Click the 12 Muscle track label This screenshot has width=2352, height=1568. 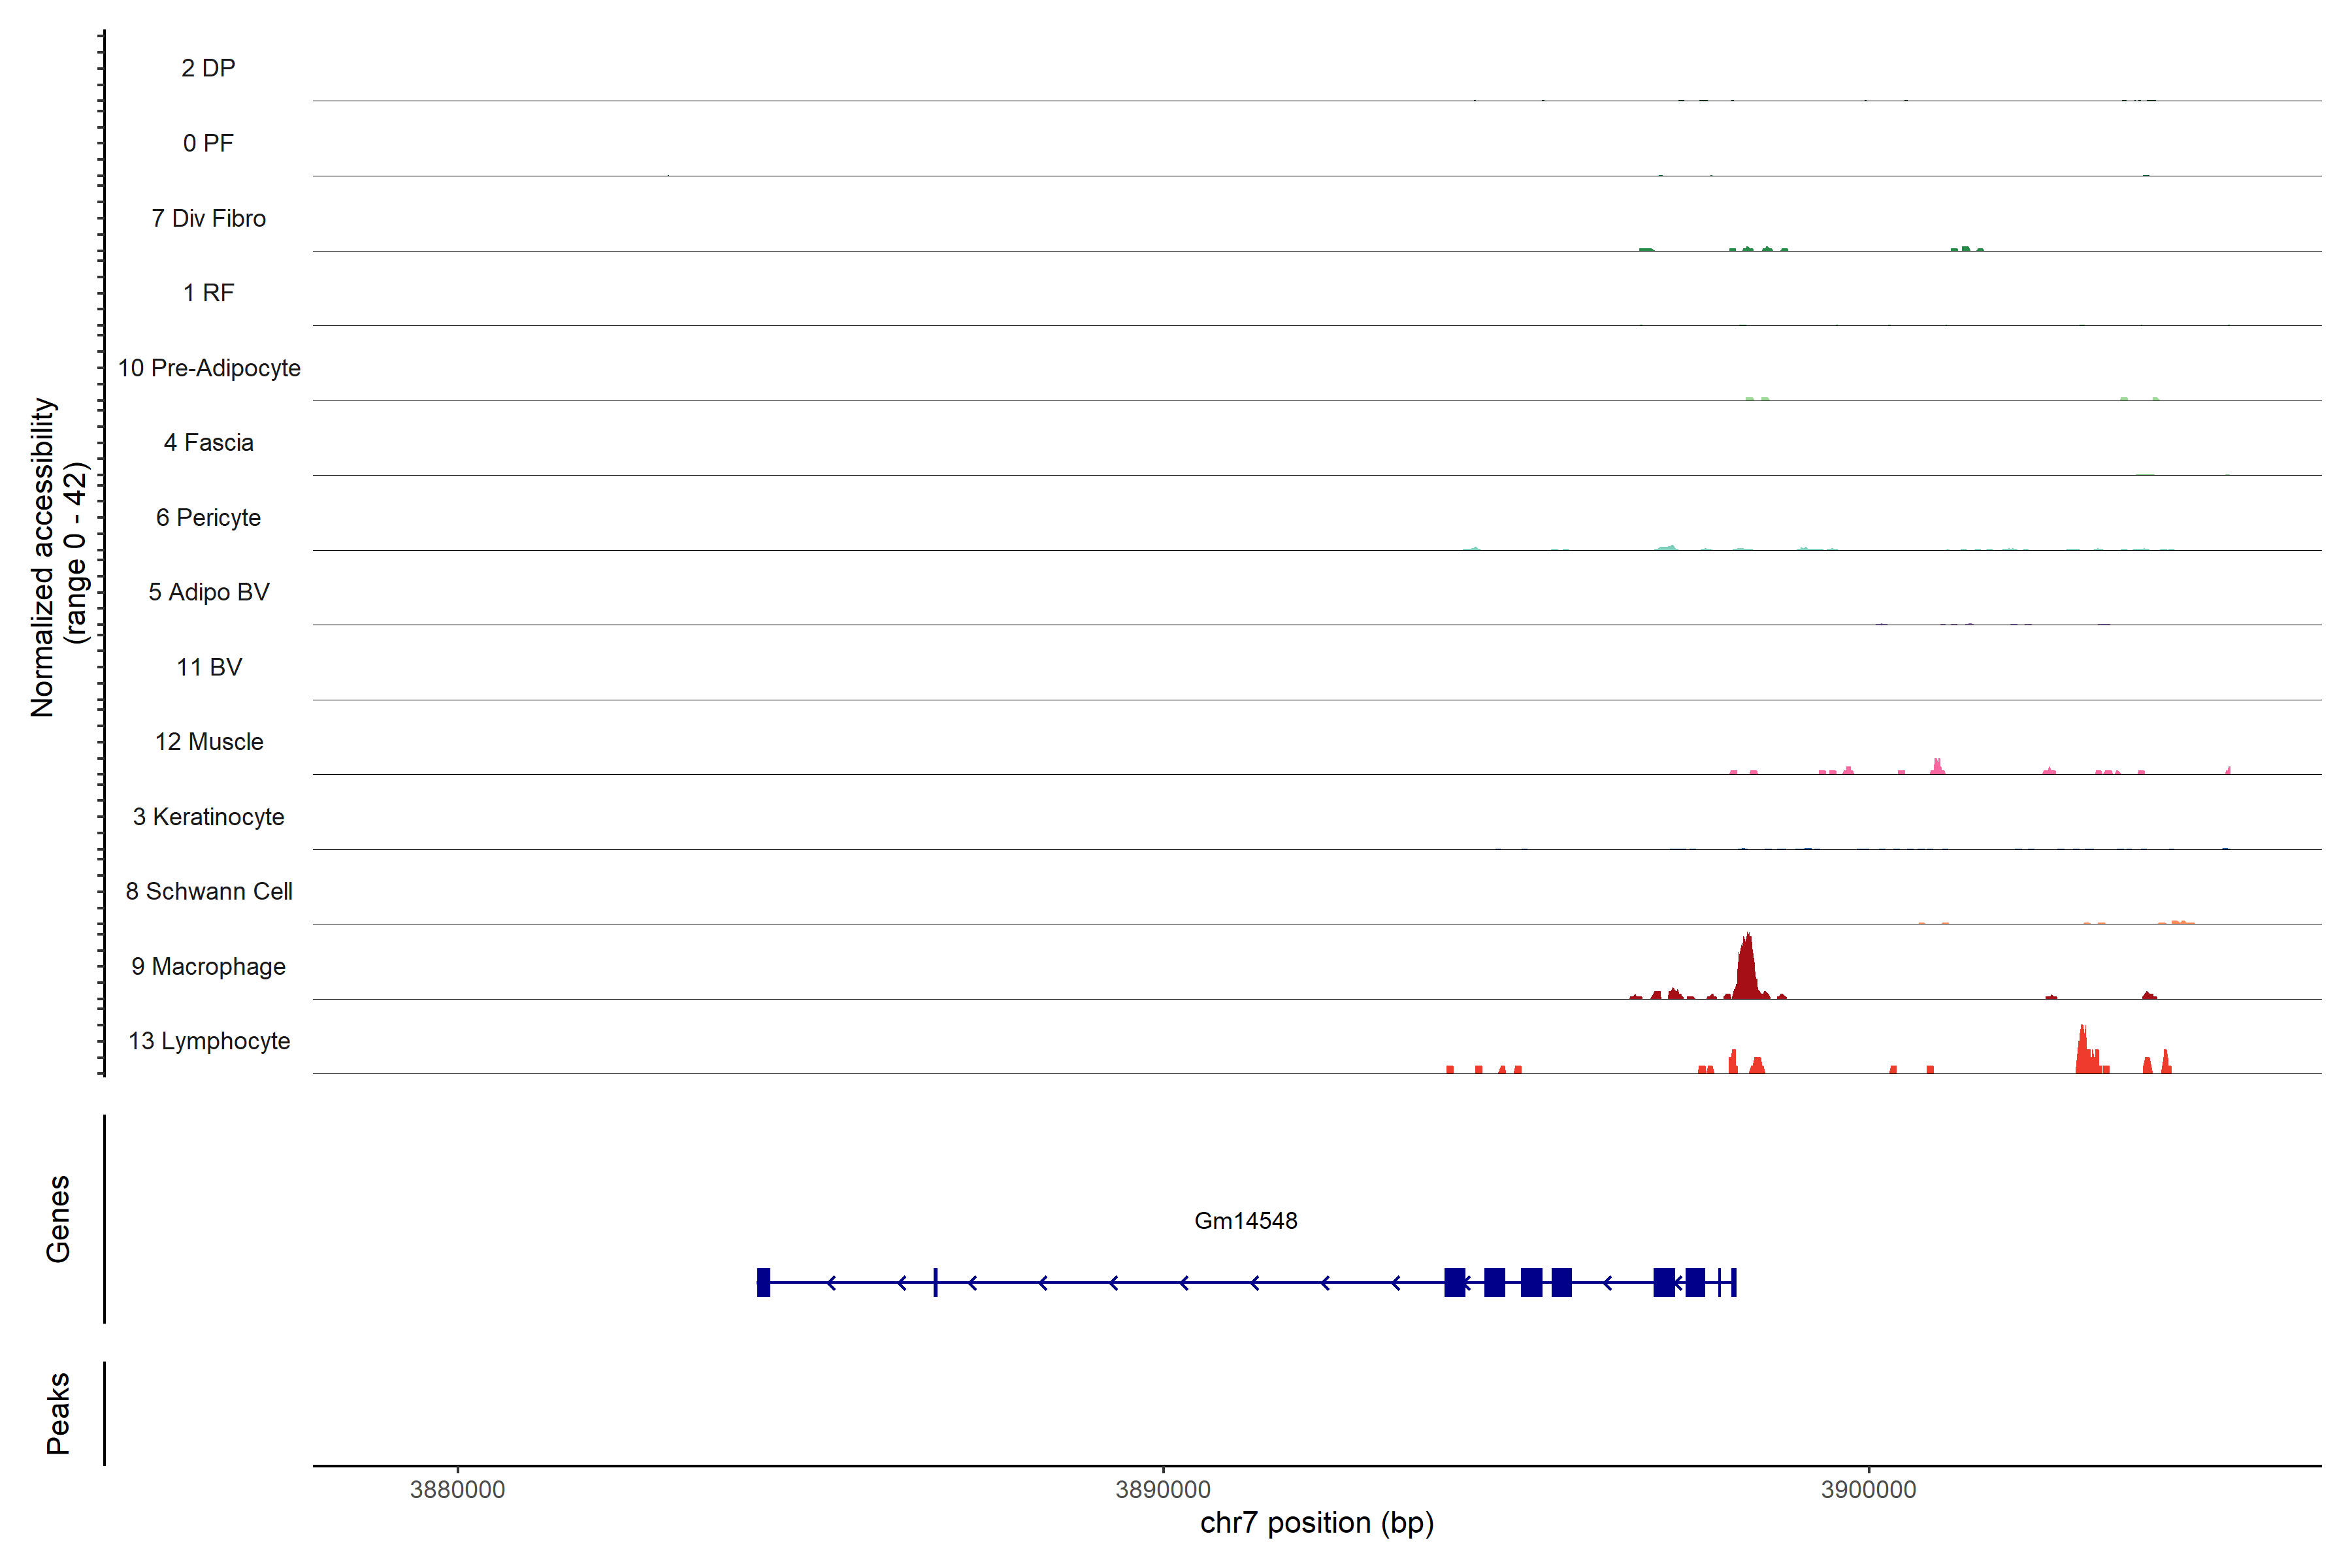tap(208, 742)
